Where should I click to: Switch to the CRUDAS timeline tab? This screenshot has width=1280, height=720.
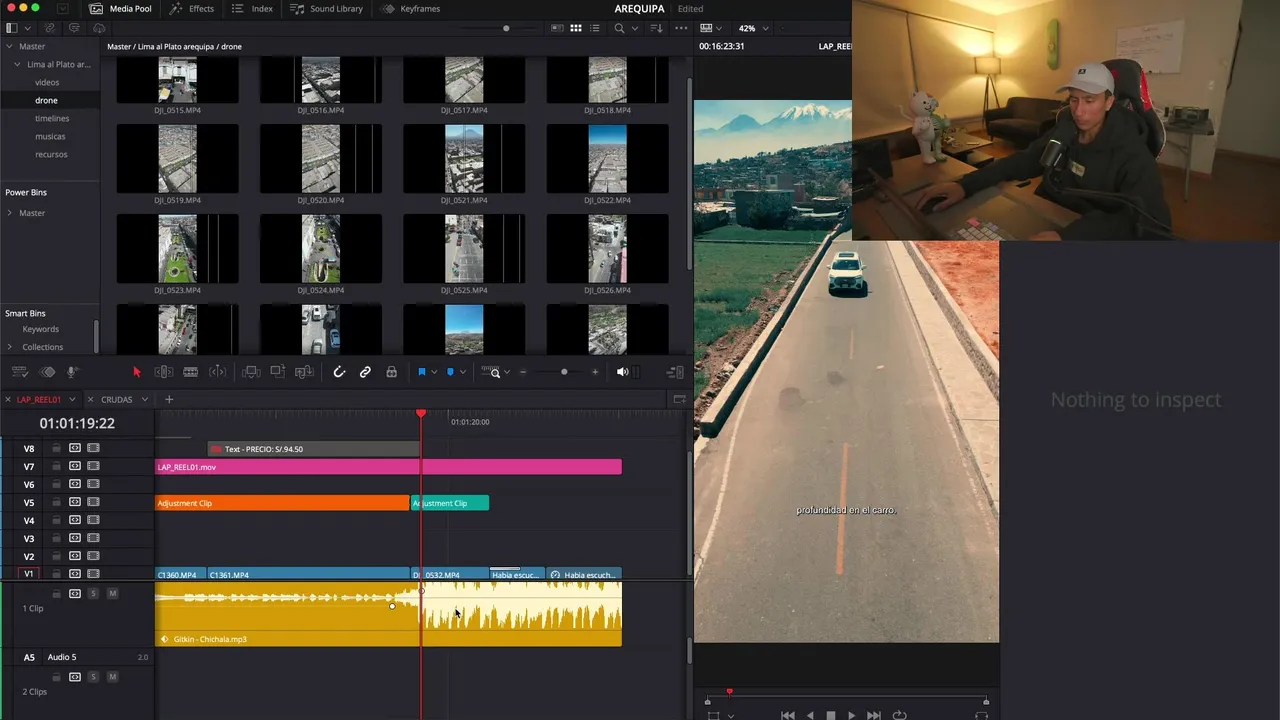[116, 400]
